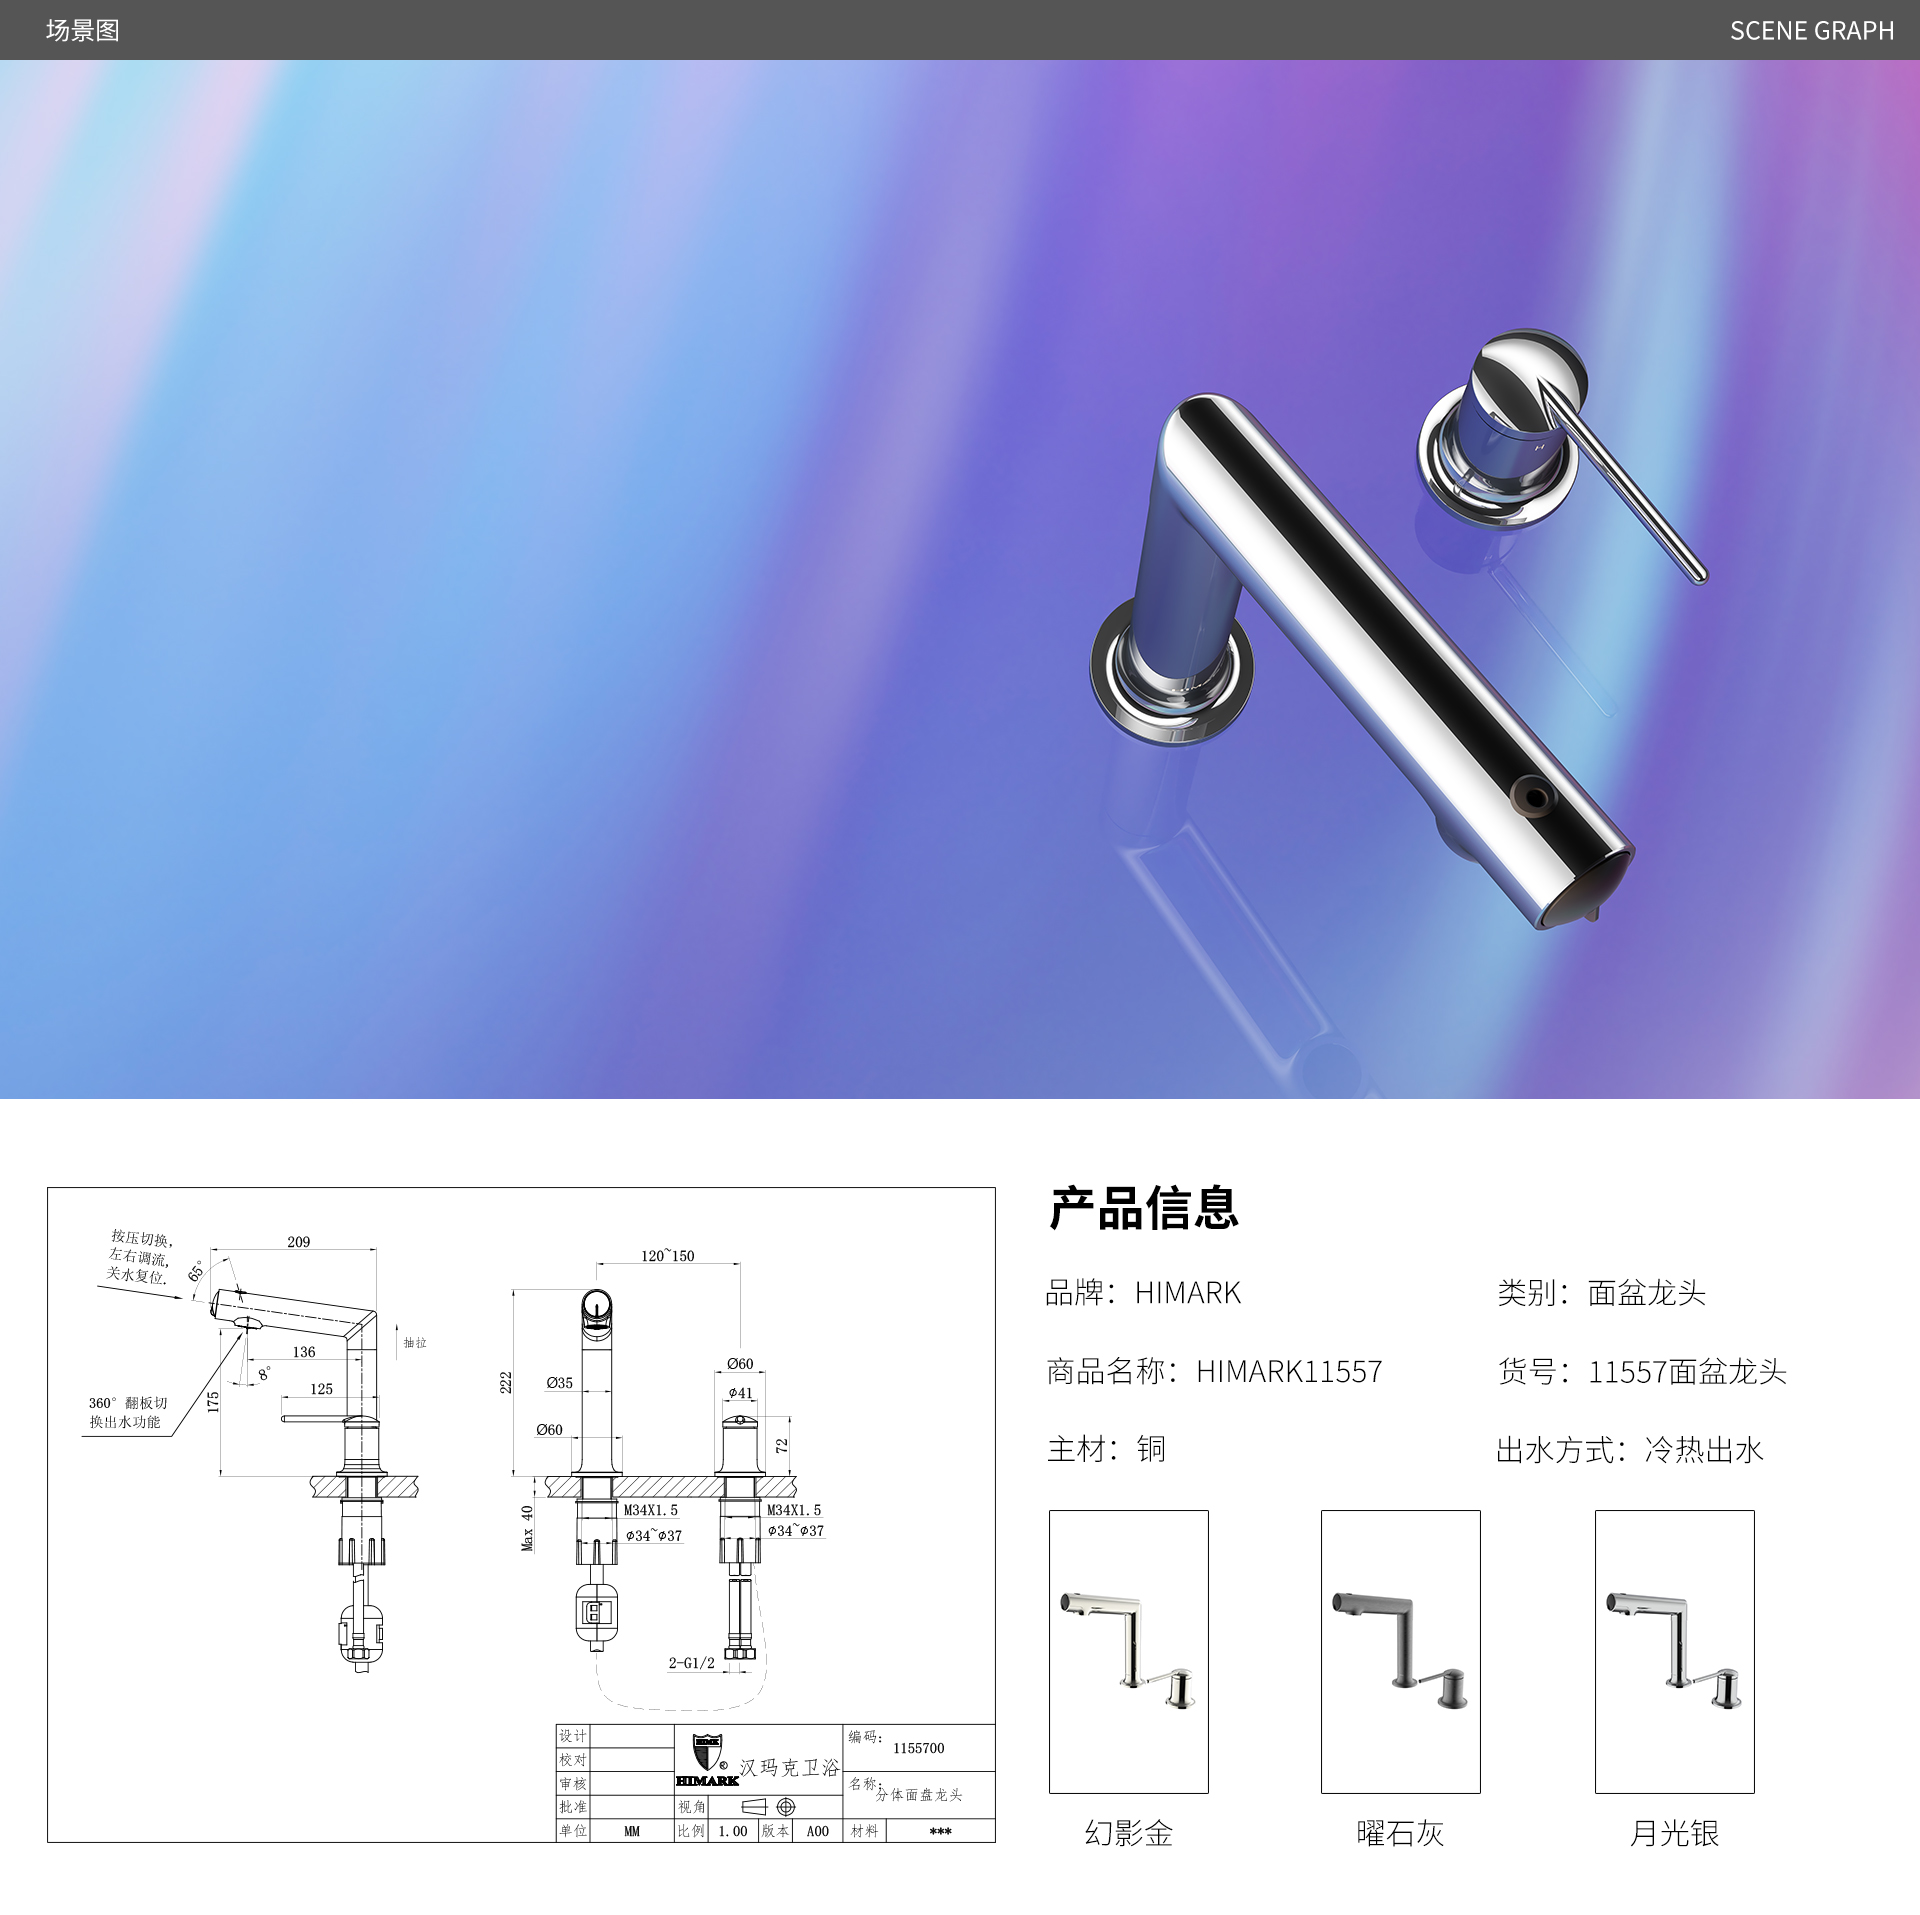1920x1915 pixels.
Task: Select the 月光银 color label
Action: click(1674, 1833)
